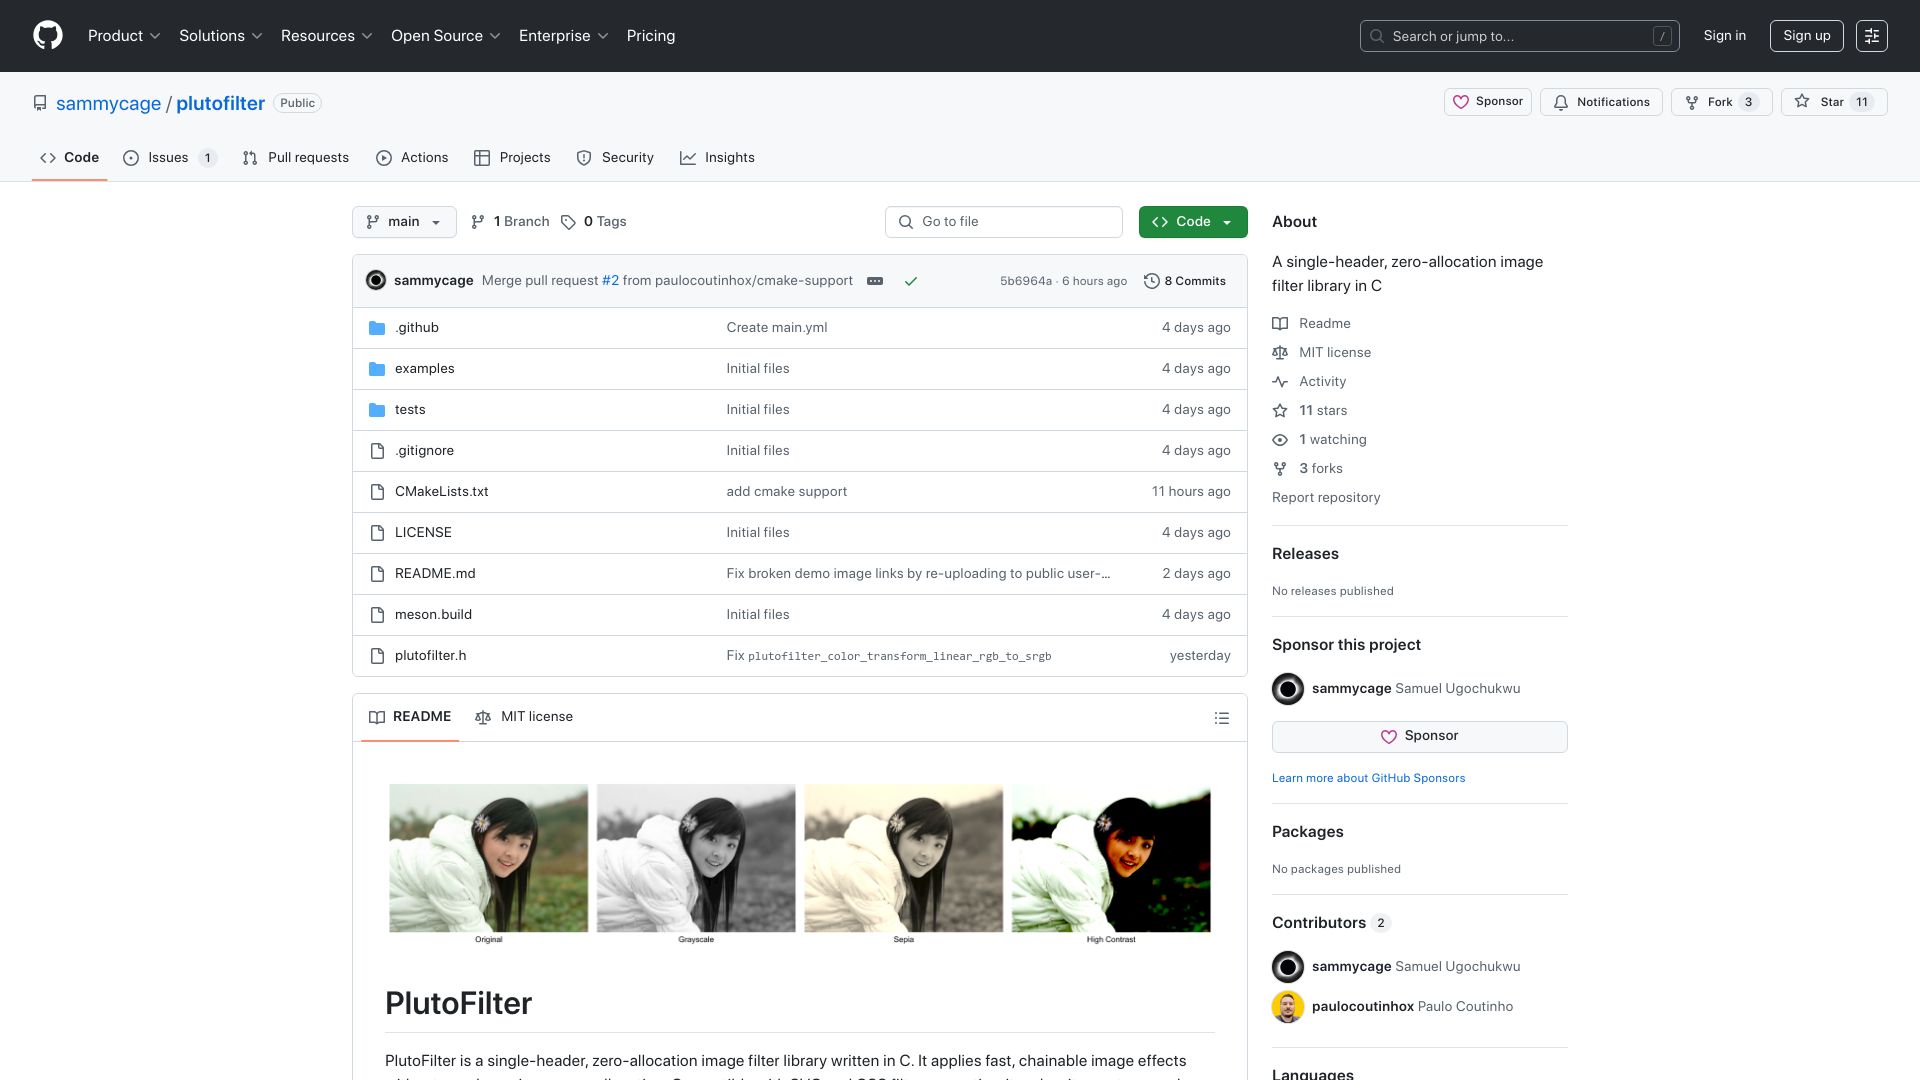Switch to the Issues tab
The image size is (1920, 1080).
click(169, 158)
